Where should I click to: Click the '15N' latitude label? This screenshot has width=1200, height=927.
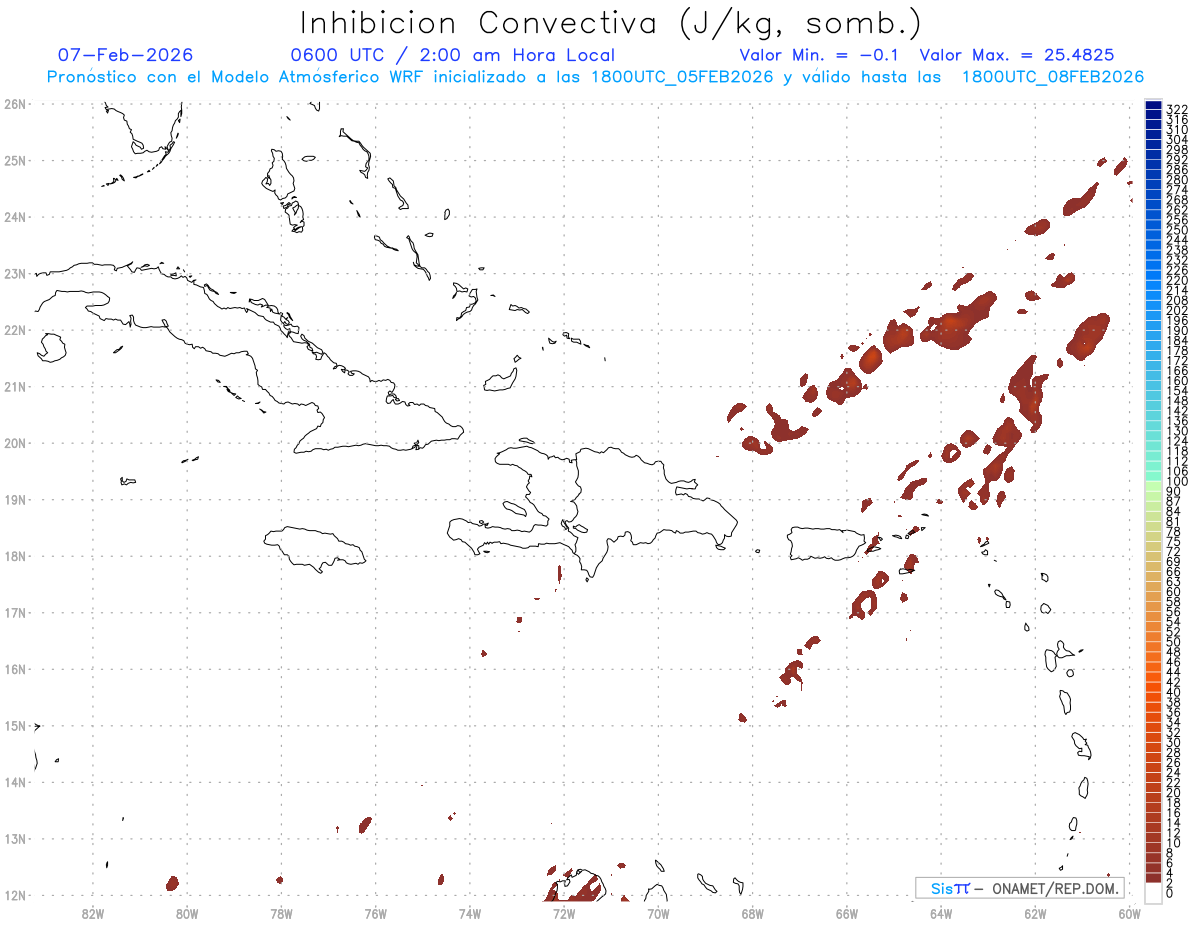pos(15,725)
